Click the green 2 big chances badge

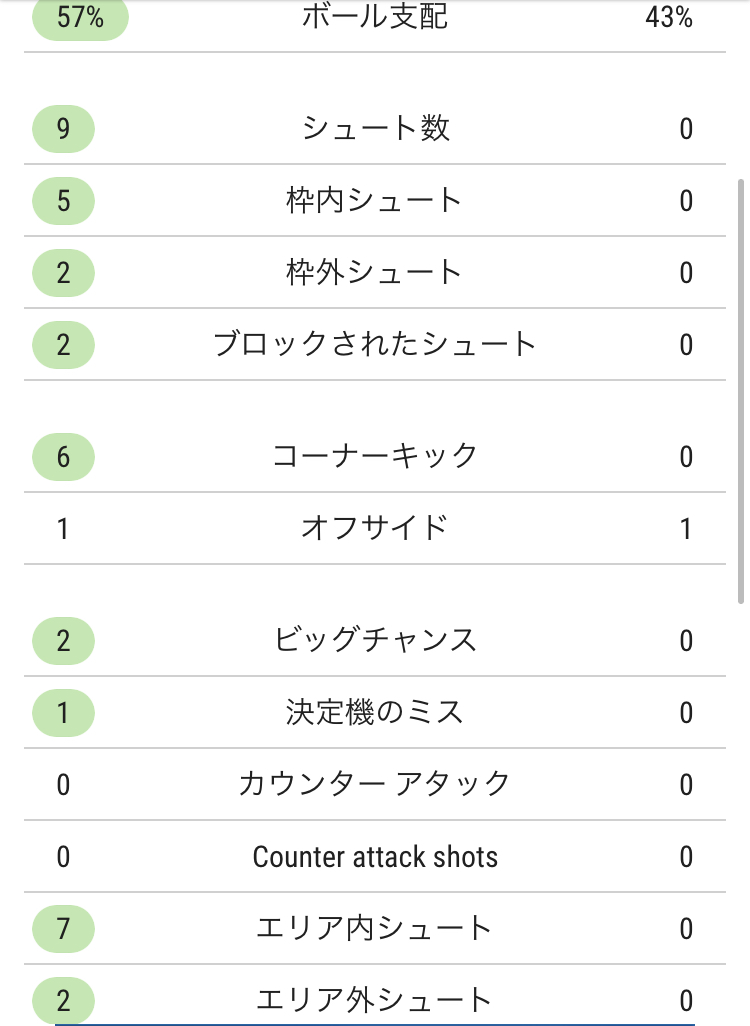(63, 641)
